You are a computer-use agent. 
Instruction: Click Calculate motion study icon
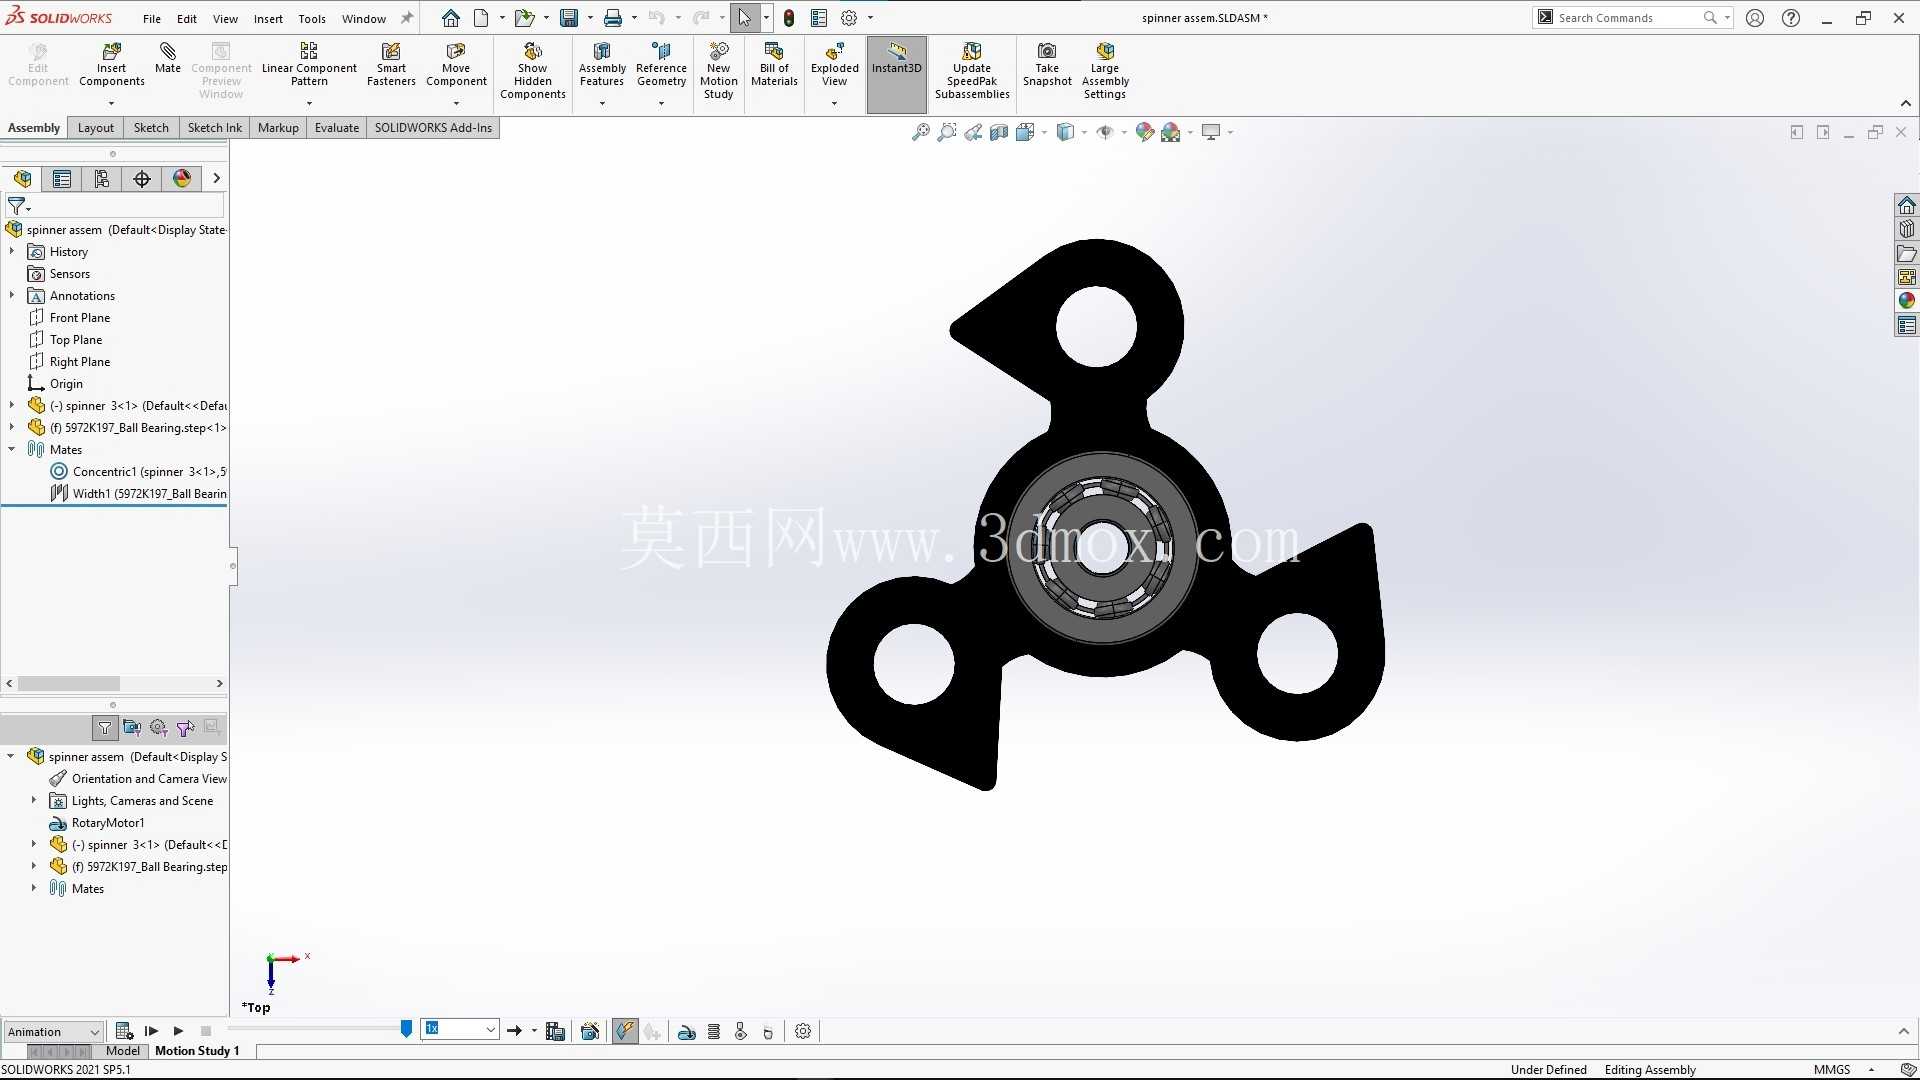[124, 1031]
